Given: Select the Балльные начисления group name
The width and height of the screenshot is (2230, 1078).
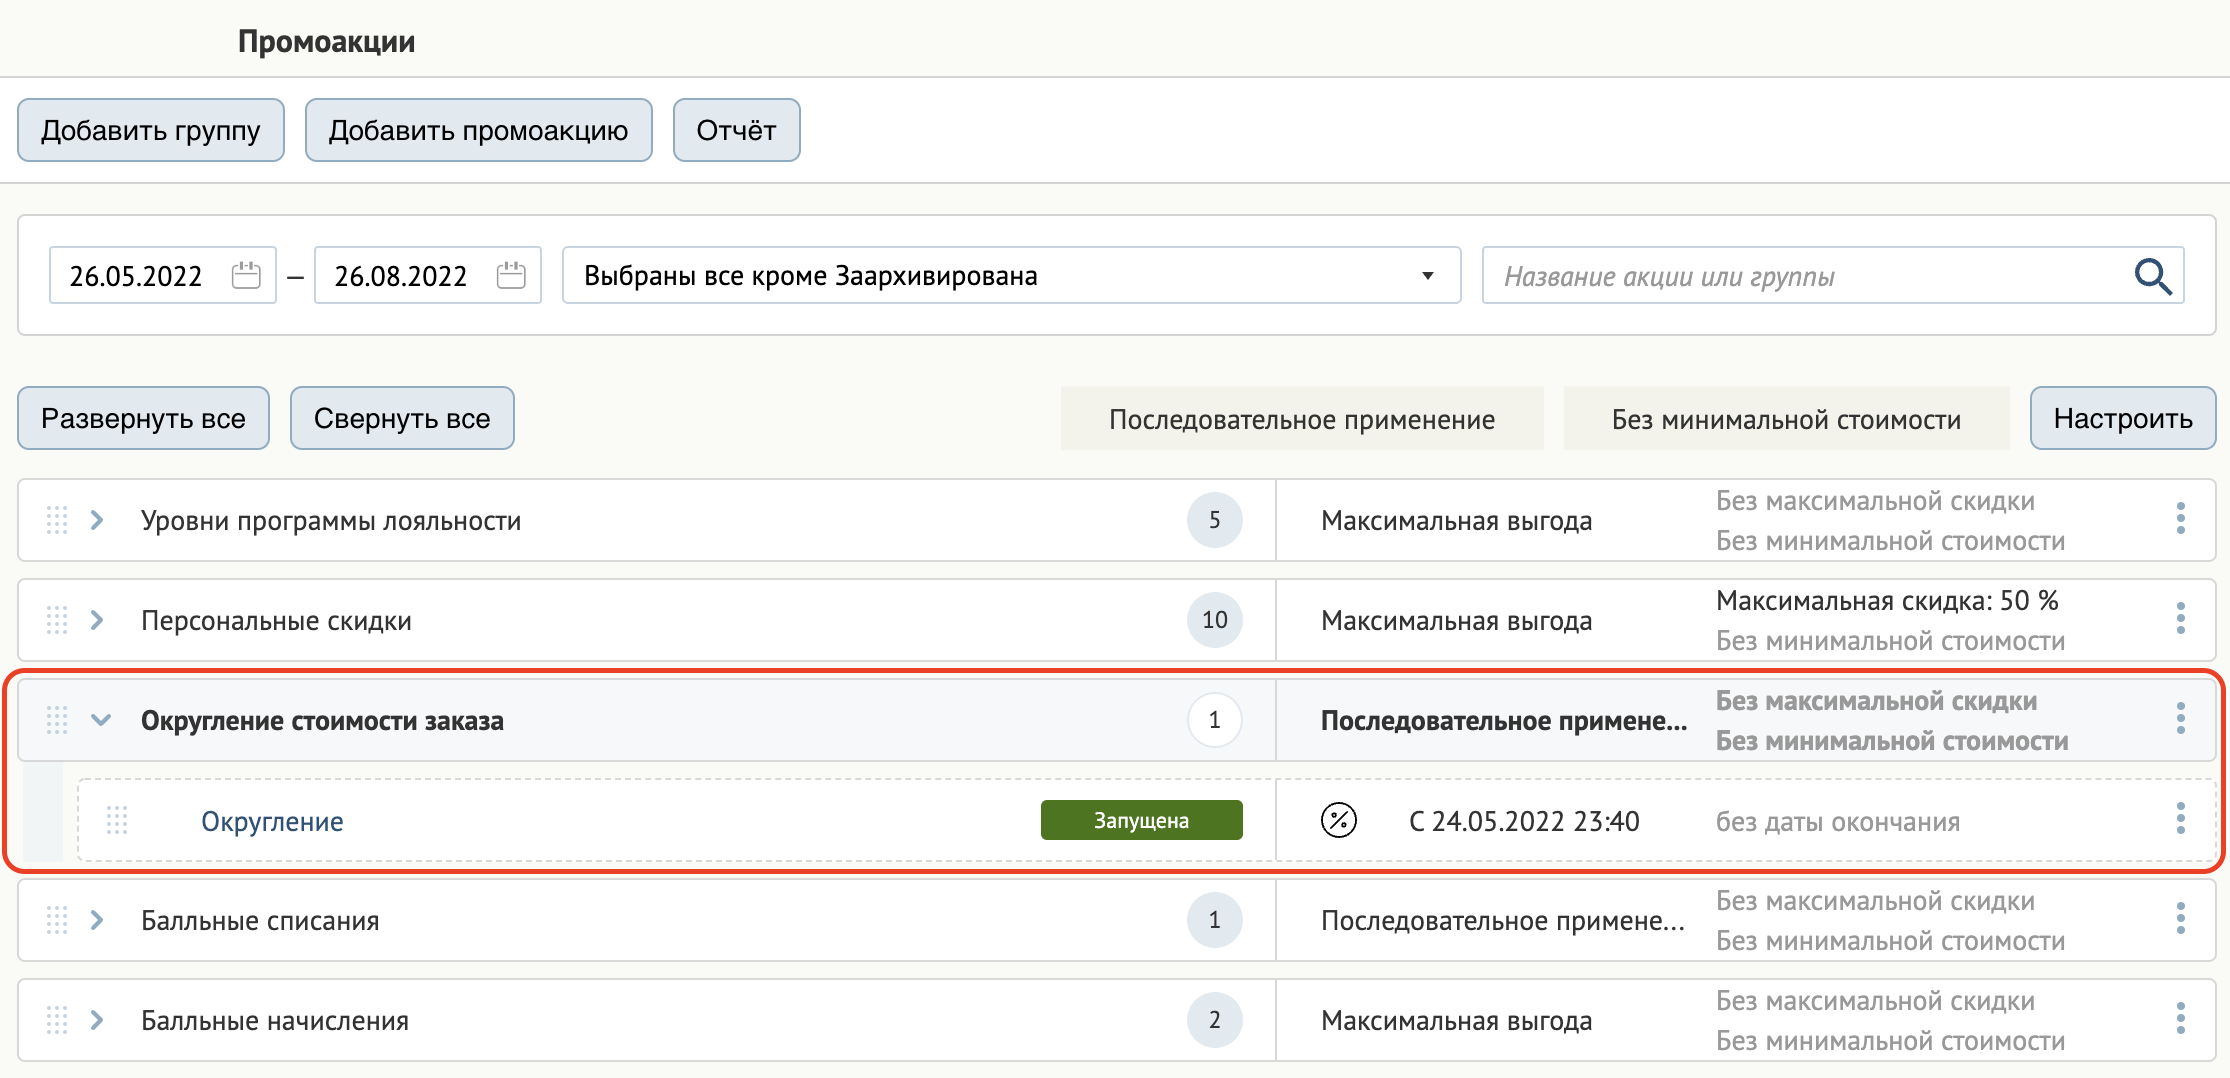Looking at the screenshot, I should pyautogui.click(x=275, y=1020).
